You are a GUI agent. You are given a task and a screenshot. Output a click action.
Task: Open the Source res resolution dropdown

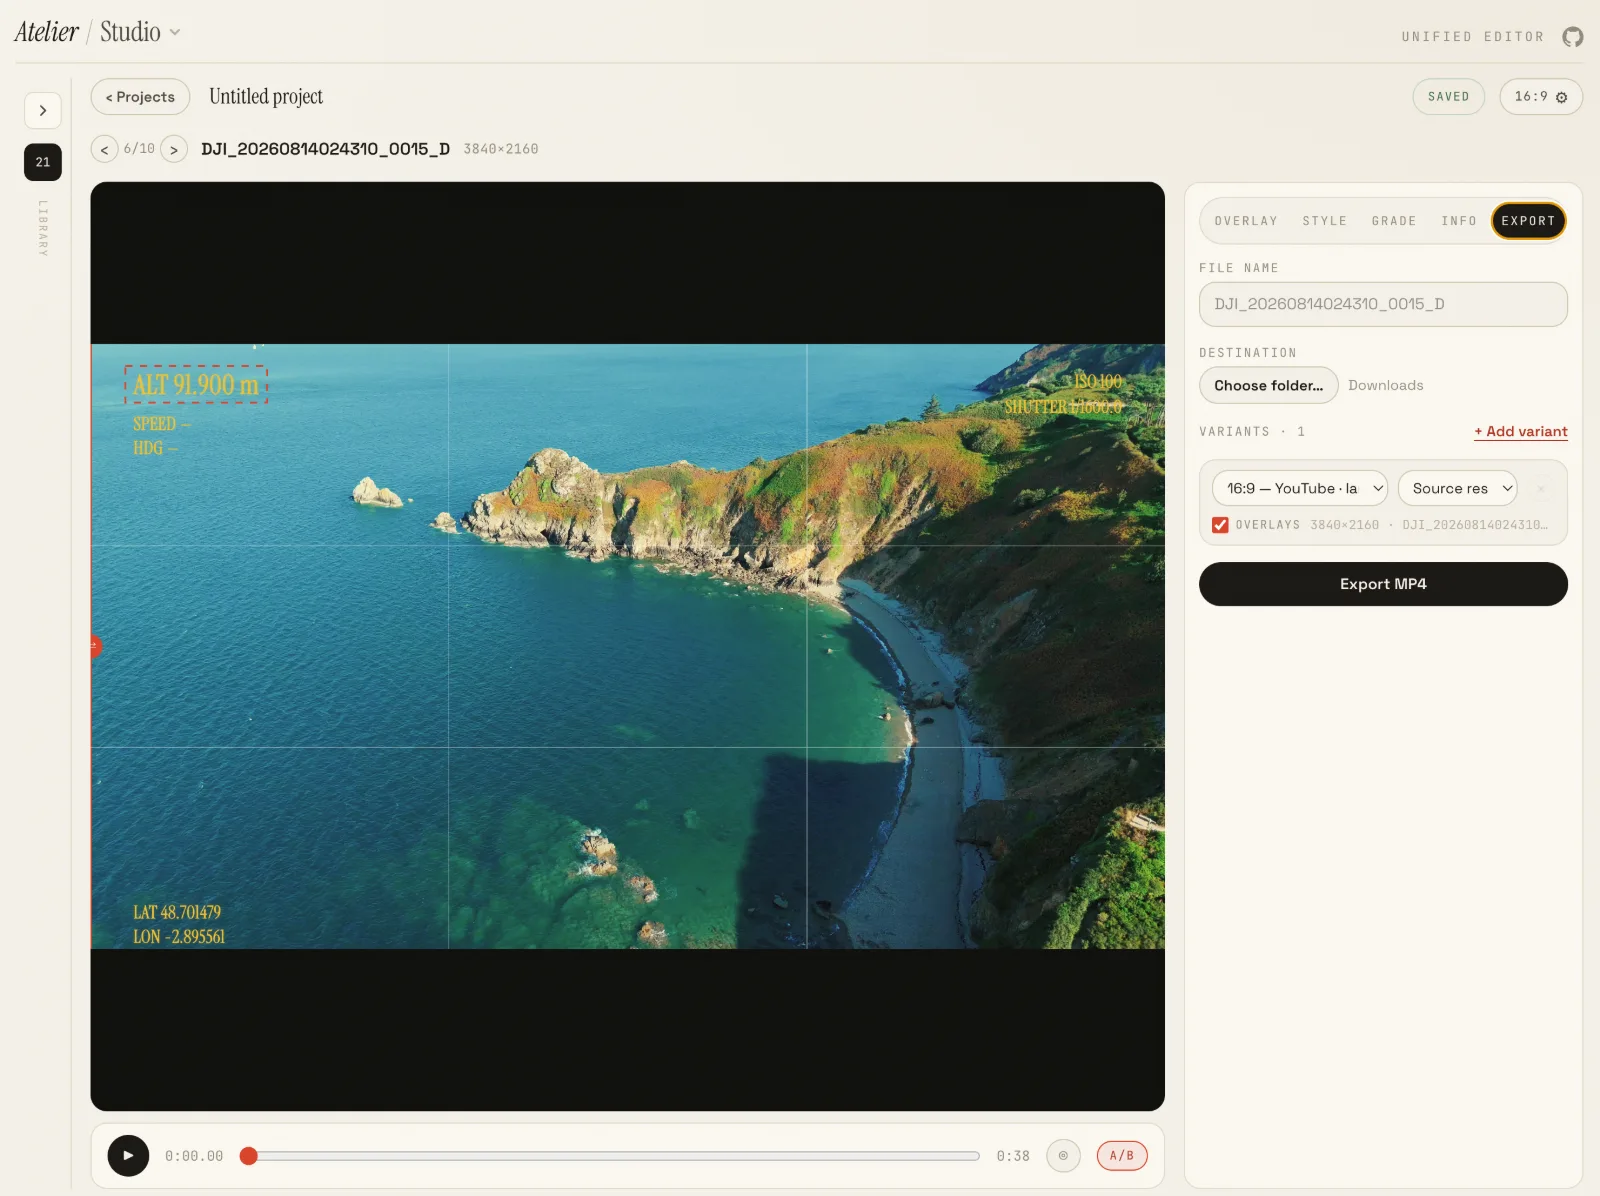coord(1458,488)
